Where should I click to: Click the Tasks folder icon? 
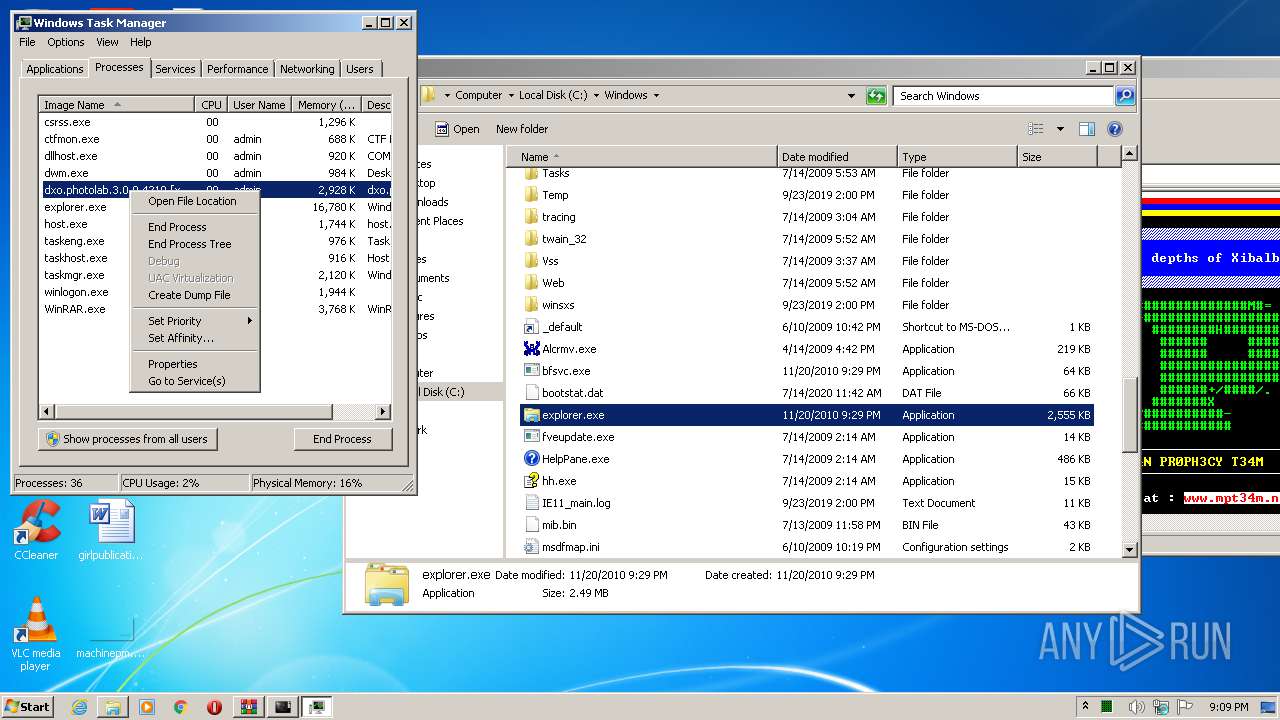coord(532,173)
